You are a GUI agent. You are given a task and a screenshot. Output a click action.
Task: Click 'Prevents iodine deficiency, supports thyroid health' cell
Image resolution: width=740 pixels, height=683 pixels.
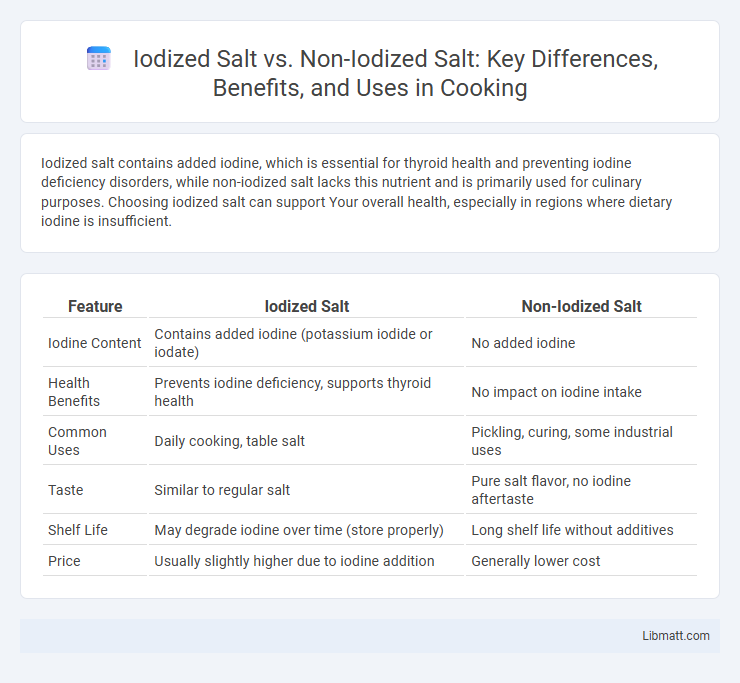pos(306,392)
